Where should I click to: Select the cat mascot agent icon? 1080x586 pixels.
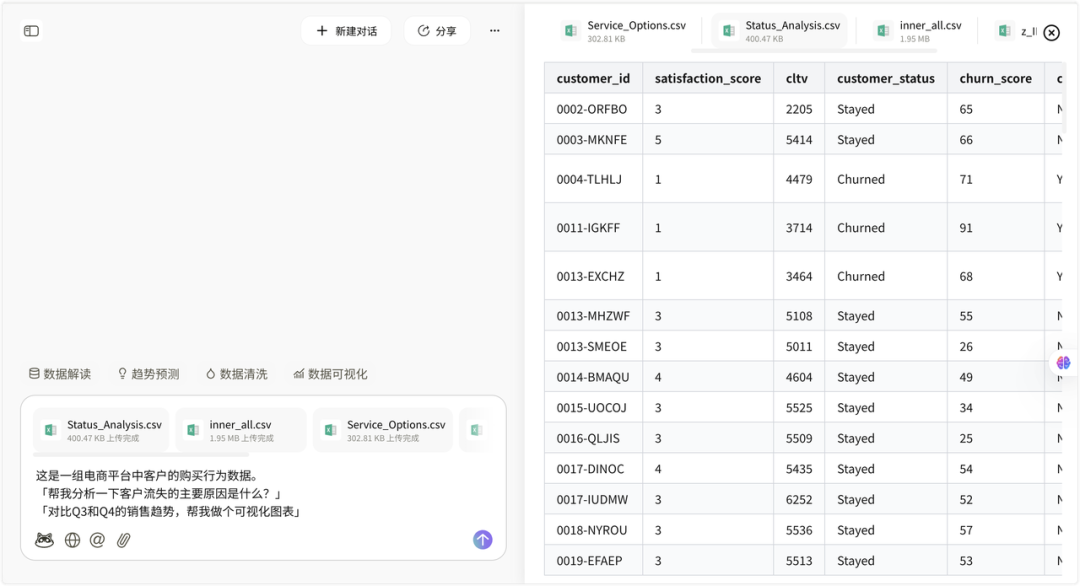click(x=43, y=539)
